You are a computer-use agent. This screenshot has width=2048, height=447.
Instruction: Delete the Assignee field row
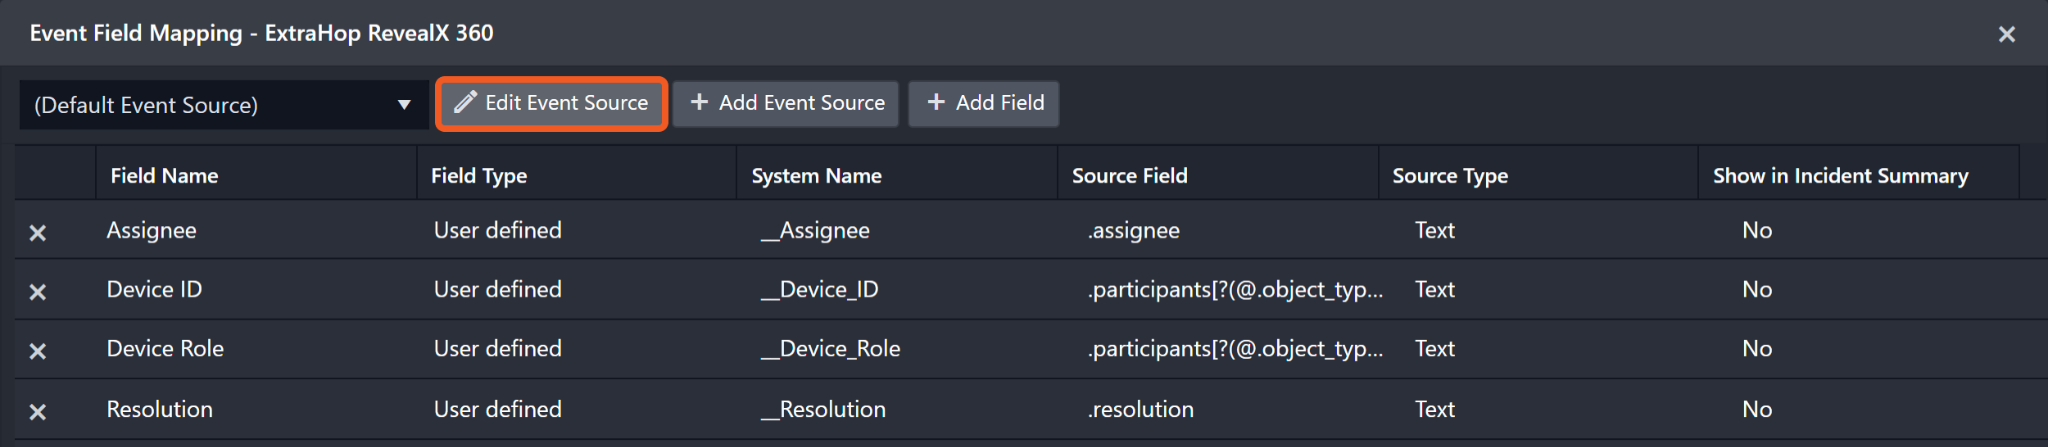tap(38, 233)
